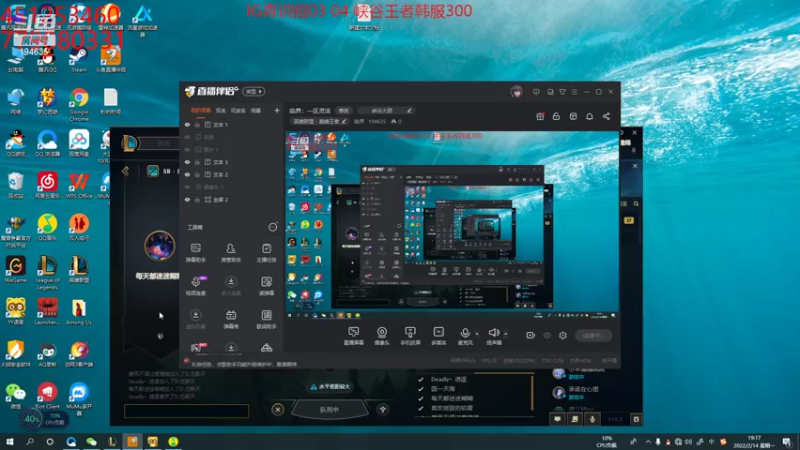The width and height of the screenshot is (800, 450).
Task: Toggle visibility of 文本 3 source
Action: tap(187, 162)
